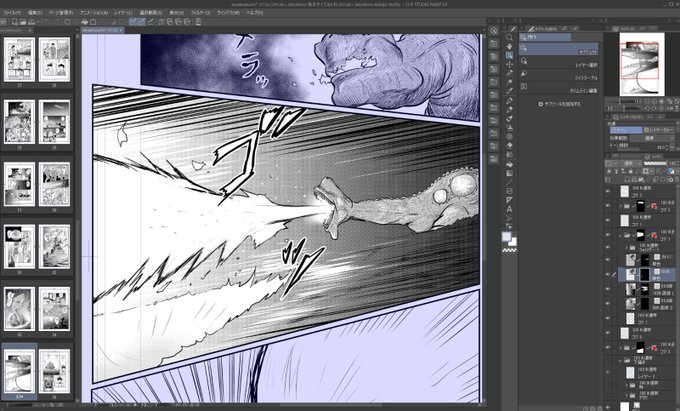Toggle the トーン tone effect button
This screenshot has height=411, width=680.
tap(626, 130)
